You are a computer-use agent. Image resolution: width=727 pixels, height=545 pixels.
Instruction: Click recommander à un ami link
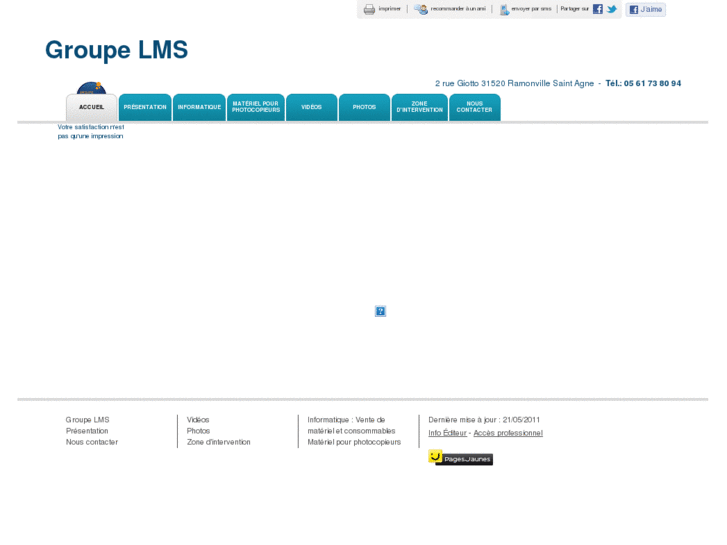coord(458,9)
